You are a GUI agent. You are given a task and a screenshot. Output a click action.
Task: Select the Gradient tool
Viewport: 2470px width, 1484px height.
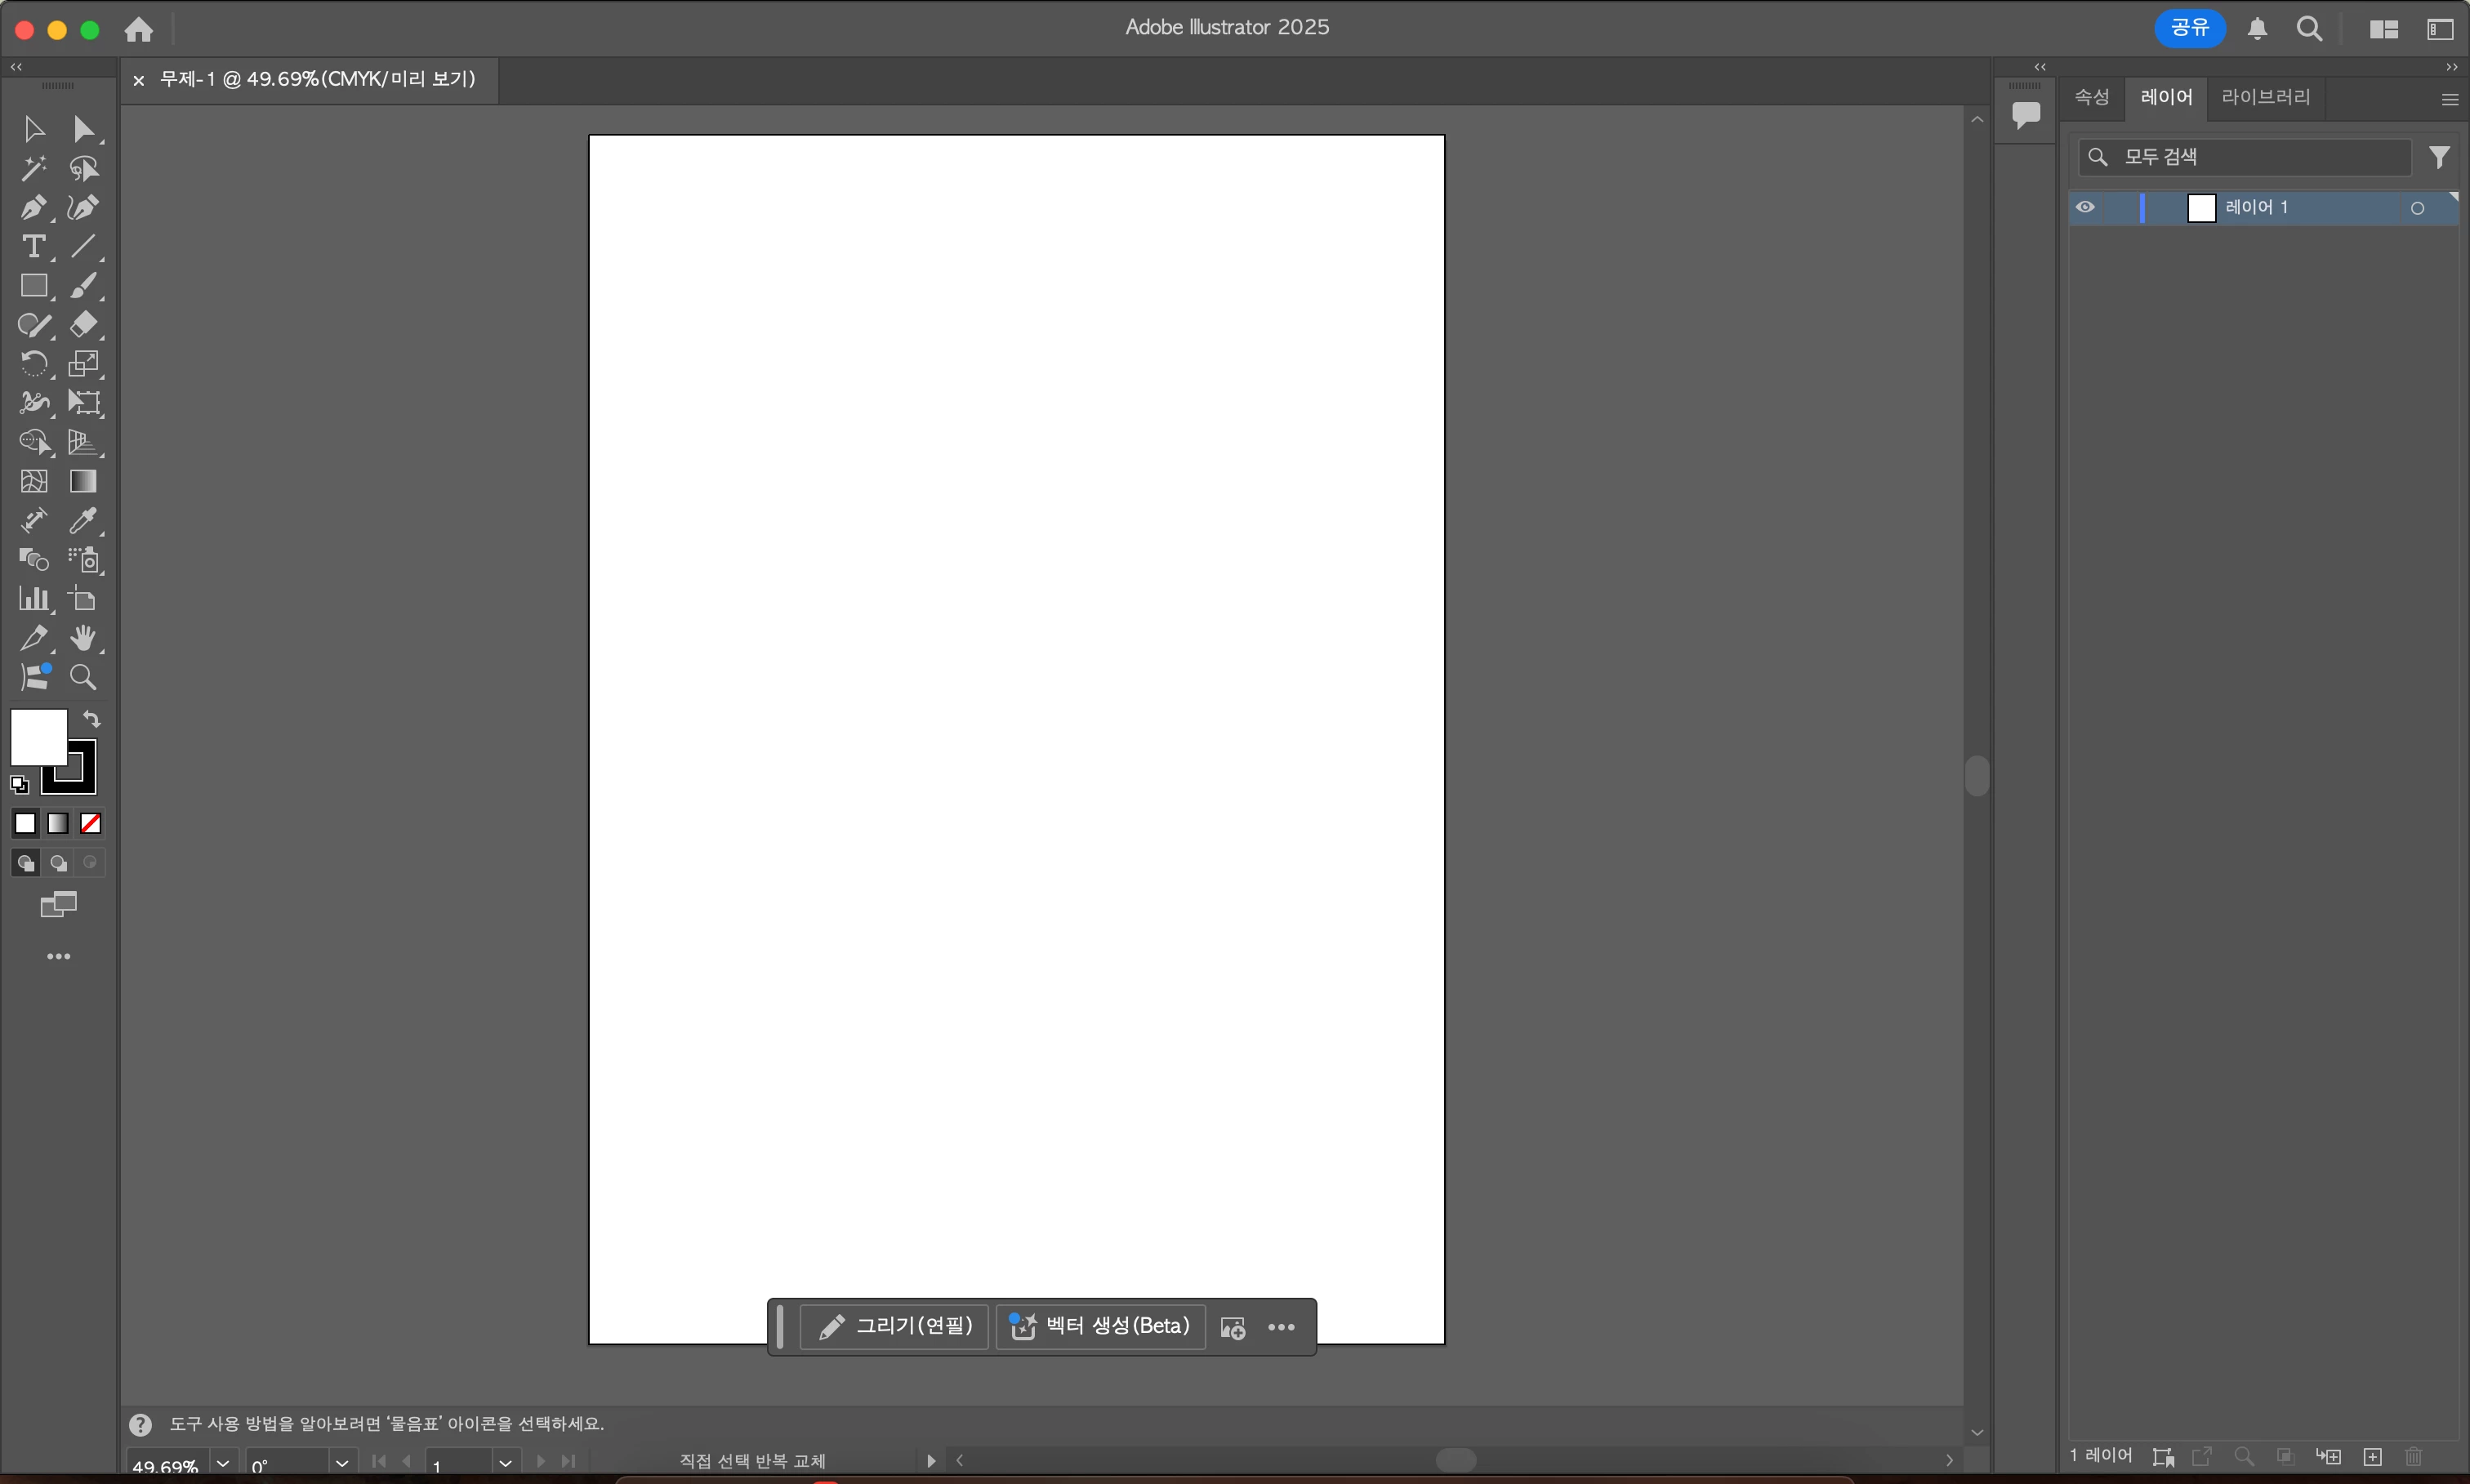[83, 481]
